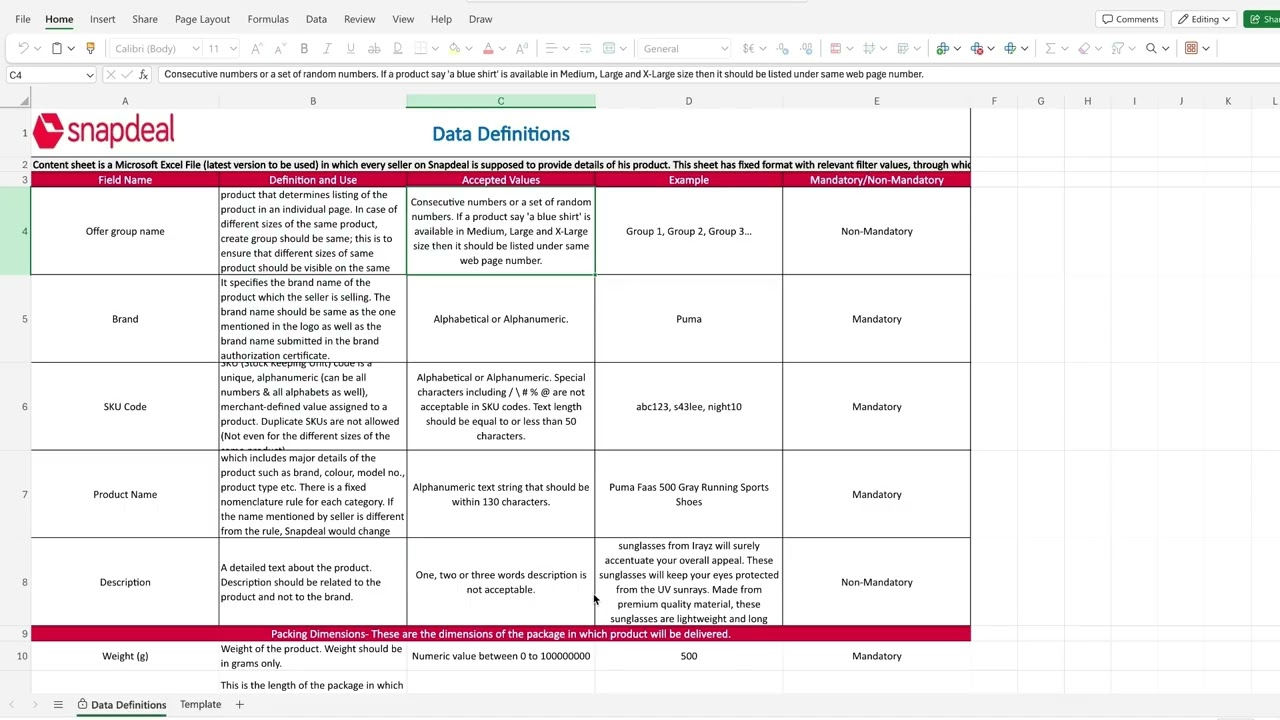Click the Insert cells icon

click(x=942, y=48)
